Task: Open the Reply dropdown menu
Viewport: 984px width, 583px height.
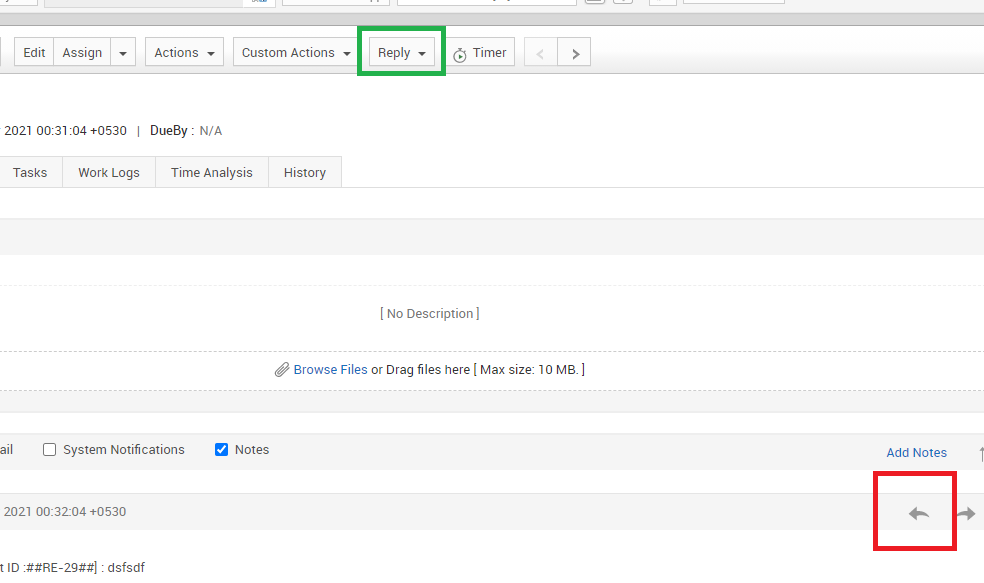Action: 402,53
